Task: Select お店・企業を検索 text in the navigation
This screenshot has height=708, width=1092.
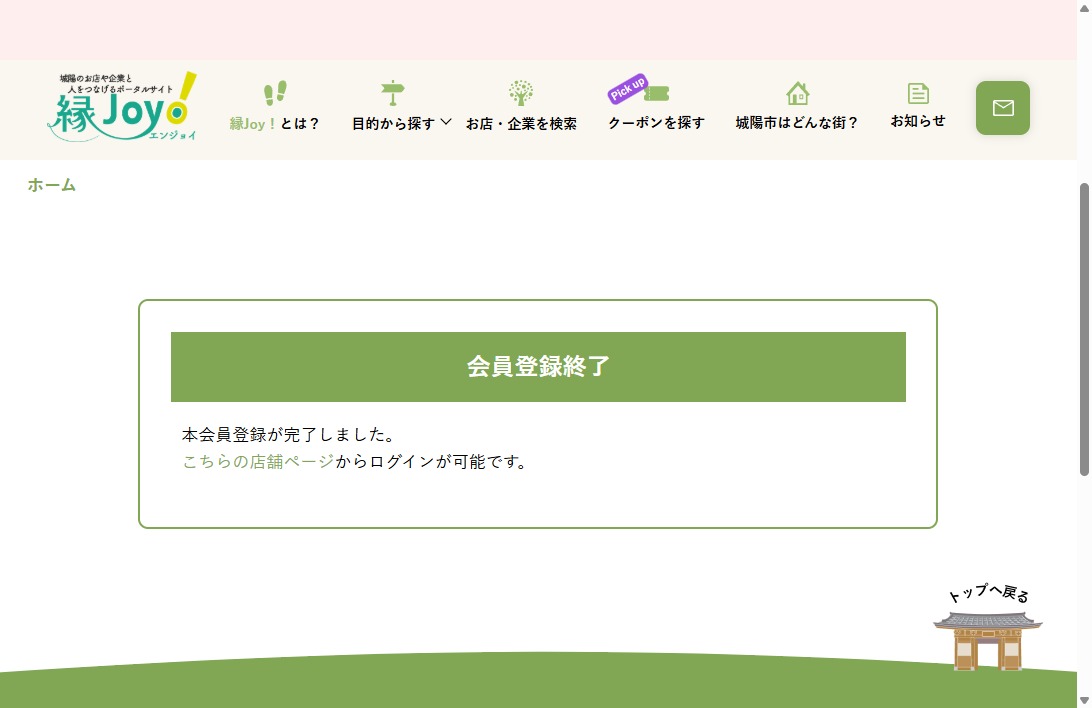Action: coord(521,124)
